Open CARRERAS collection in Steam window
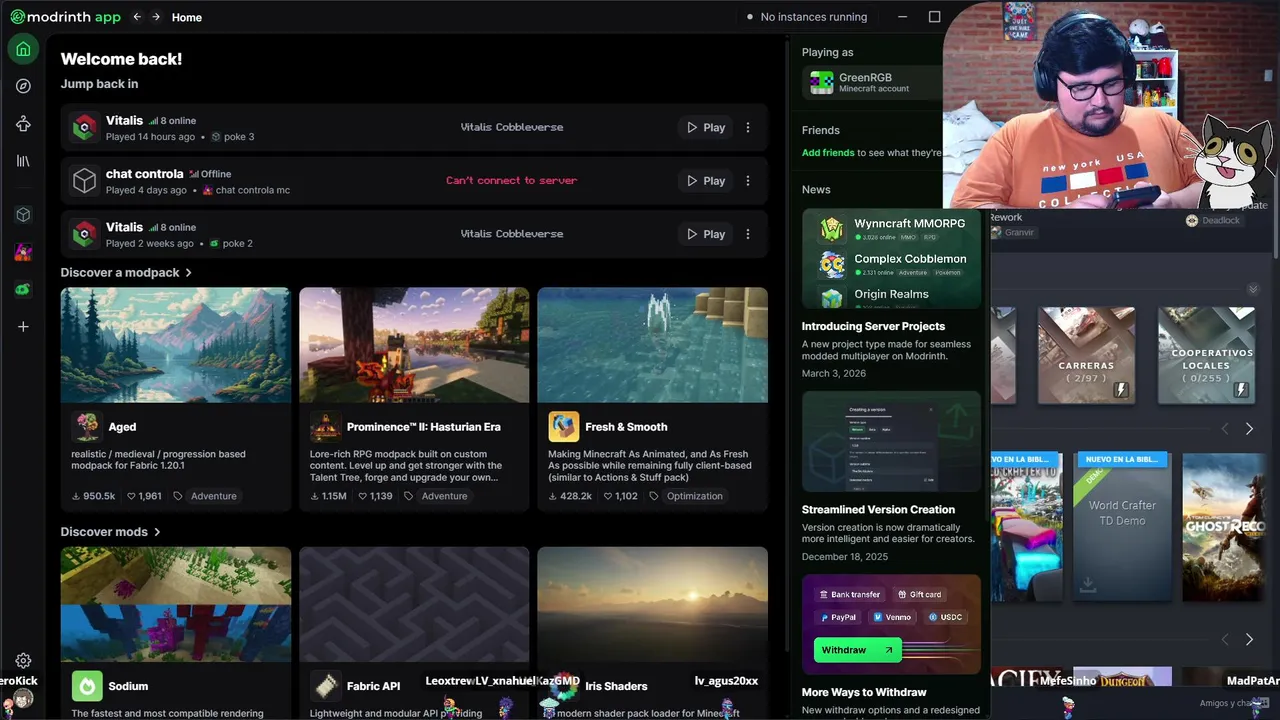This screenshot has width=1280, height=720. tap(1086, 356)
